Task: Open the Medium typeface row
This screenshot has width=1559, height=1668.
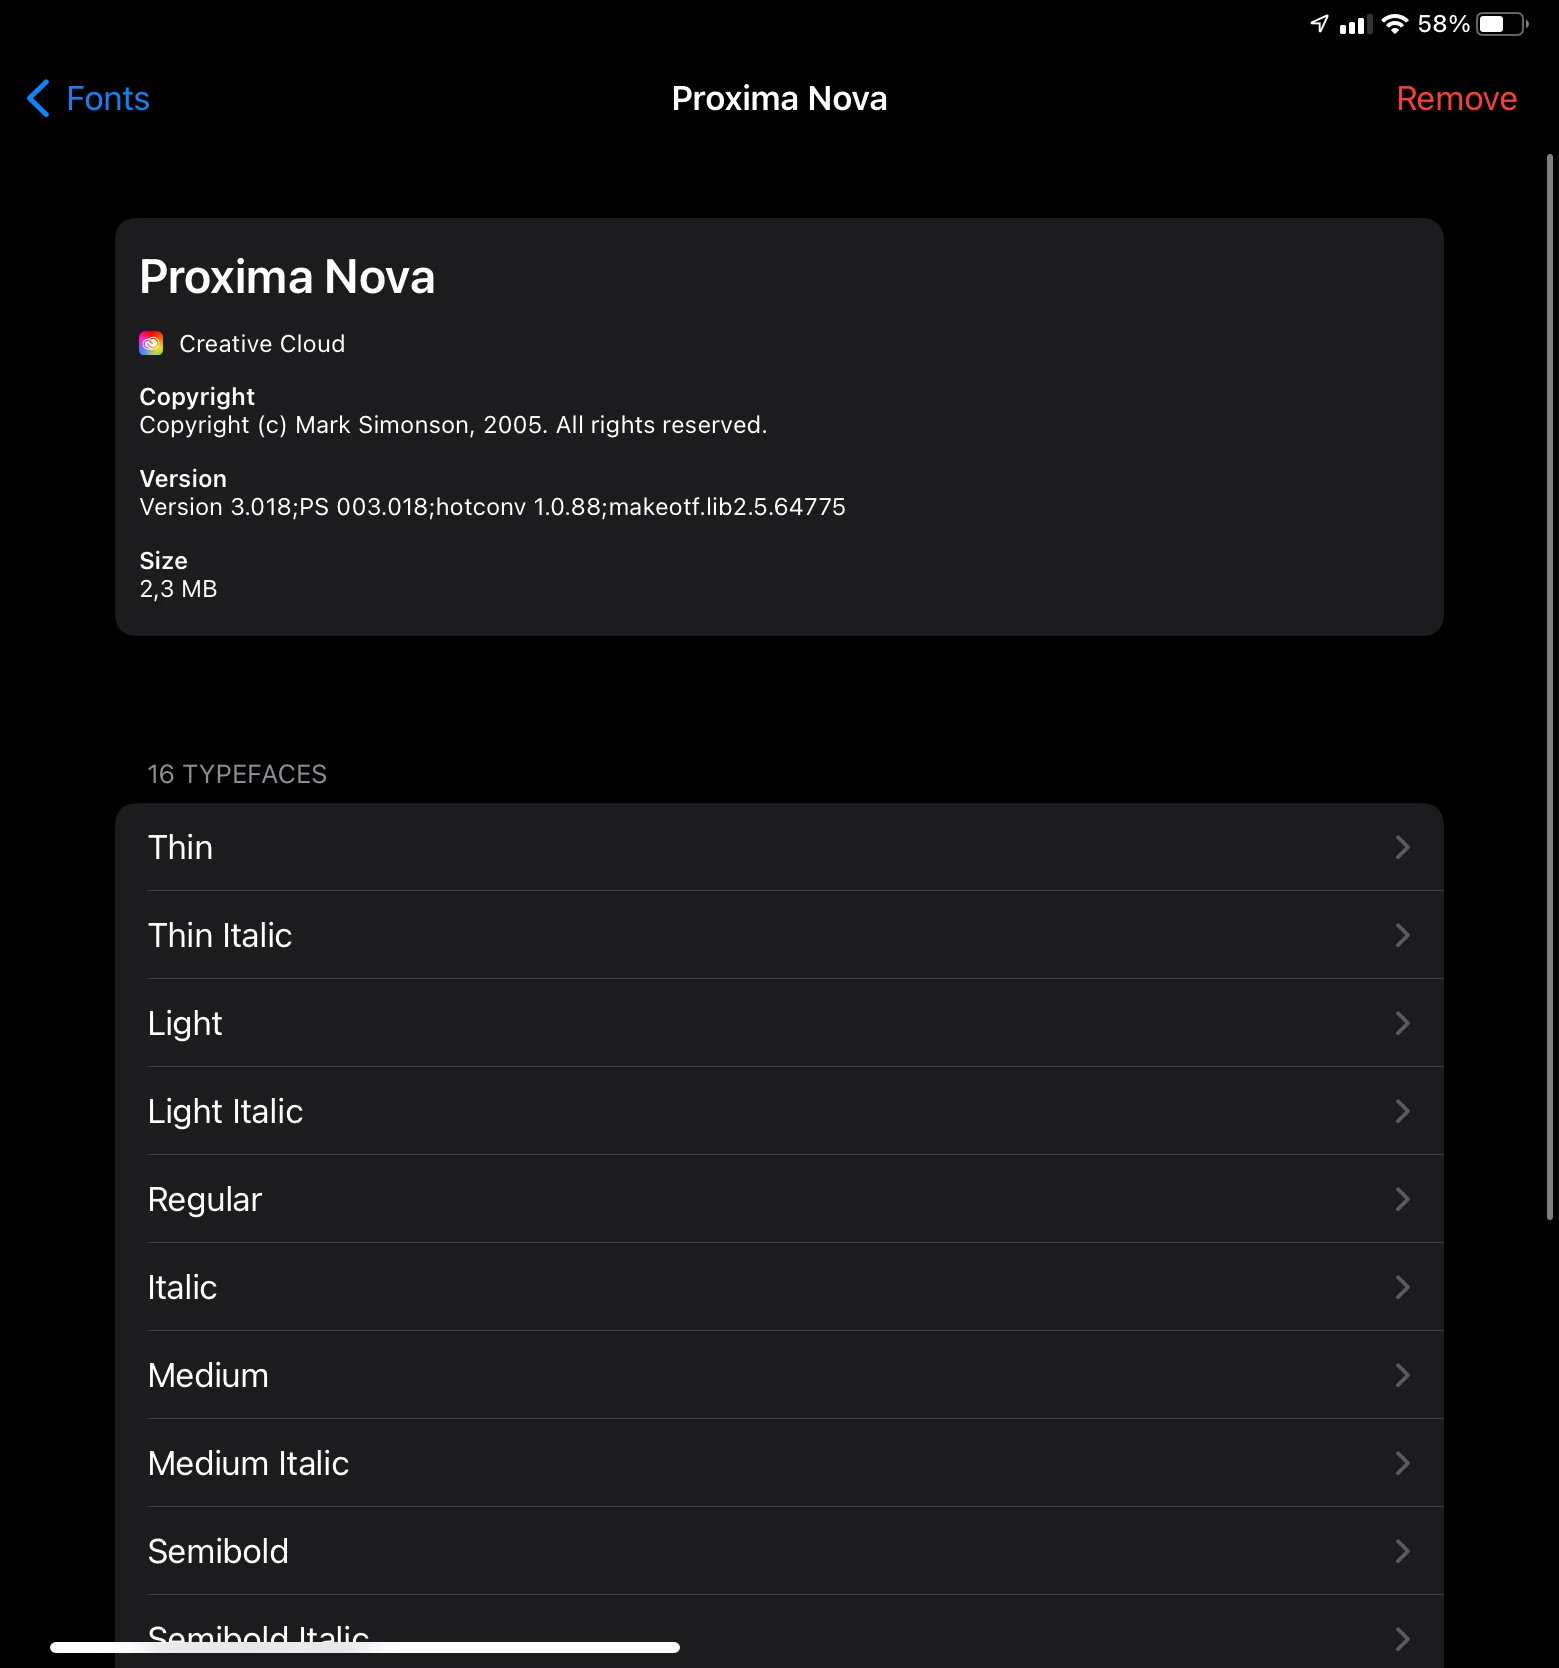Action: coord(779,1375)
